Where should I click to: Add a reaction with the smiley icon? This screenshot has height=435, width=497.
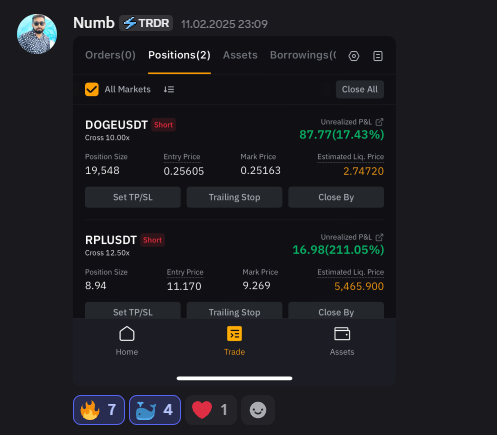258,410
